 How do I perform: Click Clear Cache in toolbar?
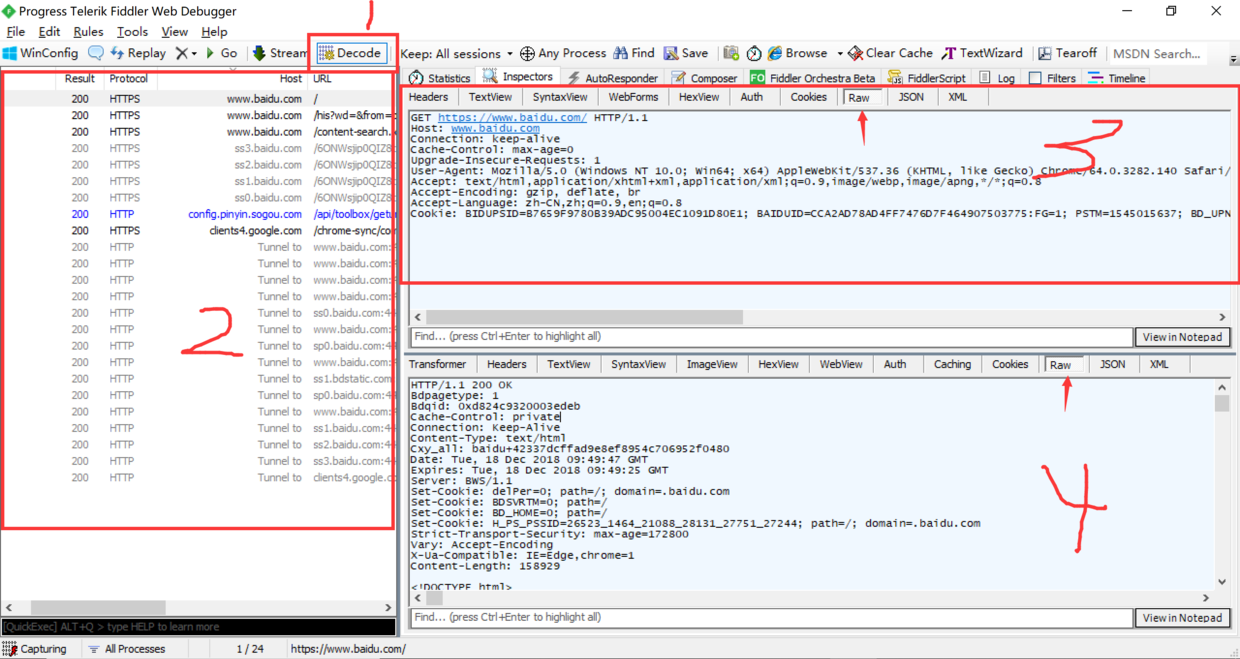(890, 53)
